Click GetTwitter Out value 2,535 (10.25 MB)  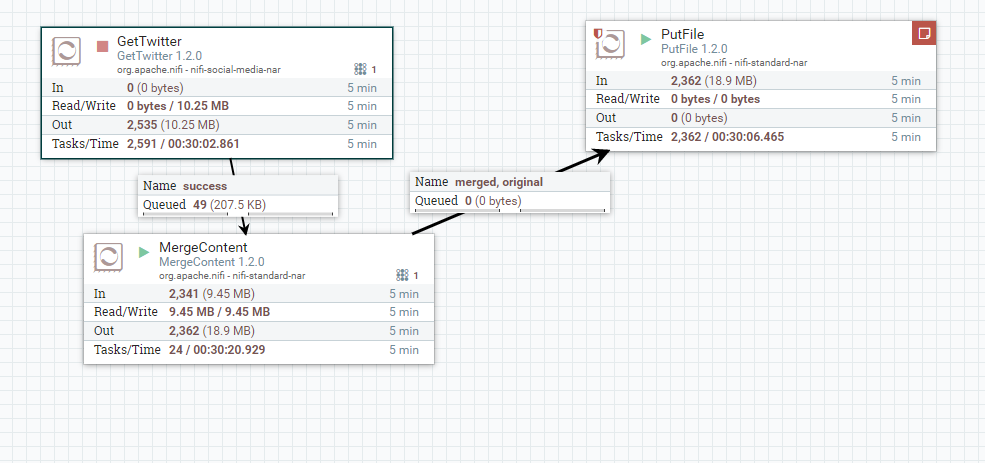[x=173, y=124]
